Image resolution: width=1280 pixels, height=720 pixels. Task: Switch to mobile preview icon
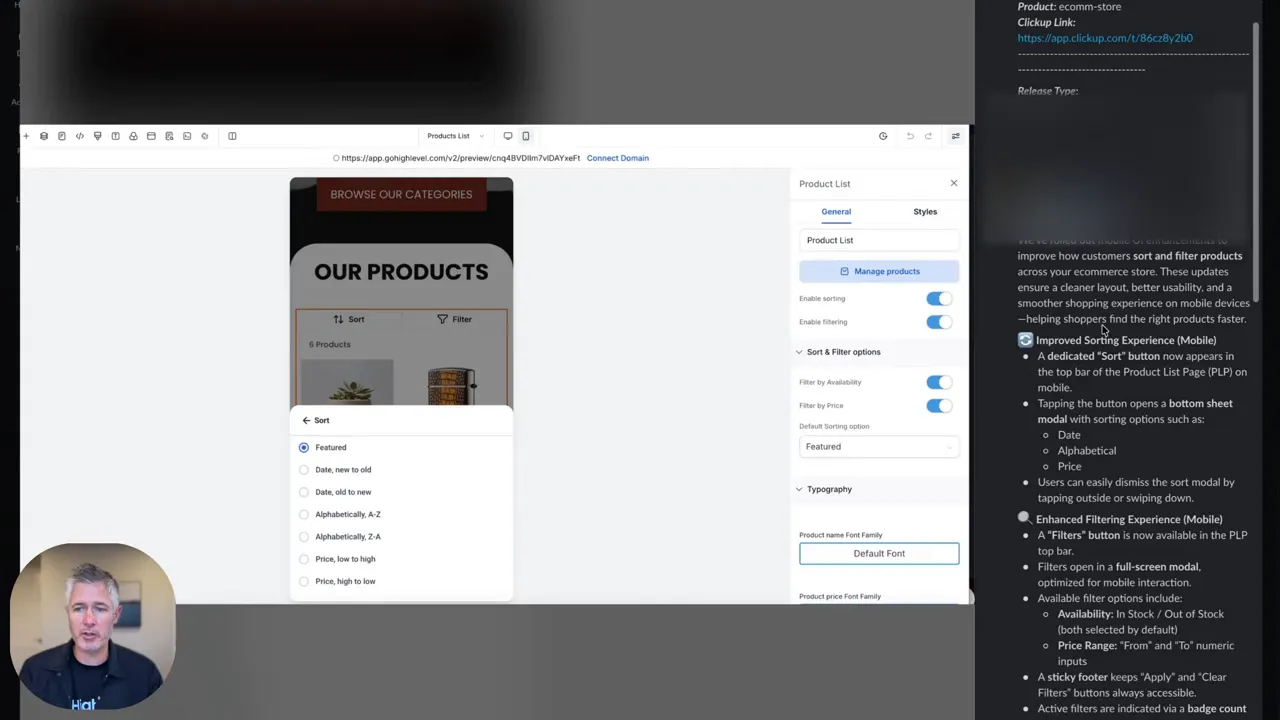526,136
